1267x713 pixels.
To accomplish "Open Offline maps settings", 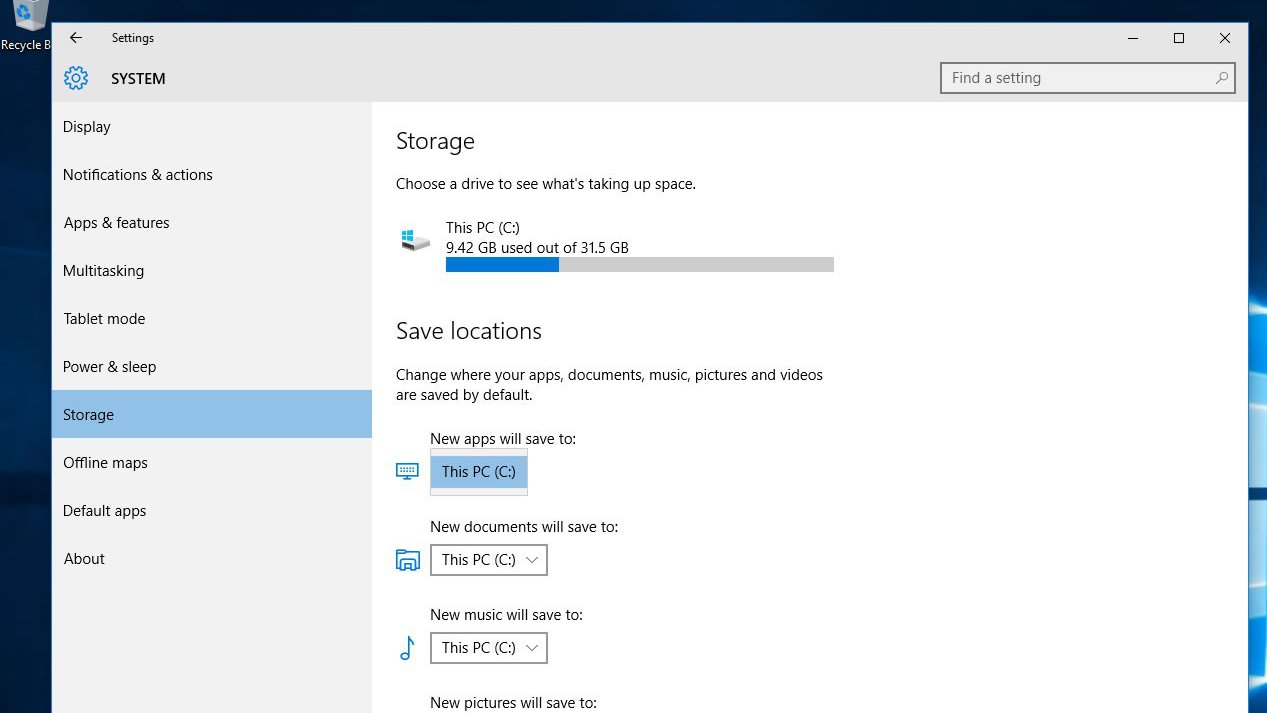I will [x=212, y=463].
